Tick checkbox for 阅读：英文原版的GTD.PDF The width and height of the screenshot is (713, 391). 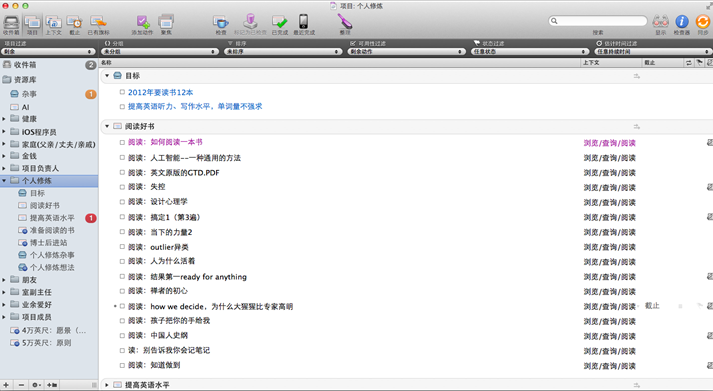(122, 173)
